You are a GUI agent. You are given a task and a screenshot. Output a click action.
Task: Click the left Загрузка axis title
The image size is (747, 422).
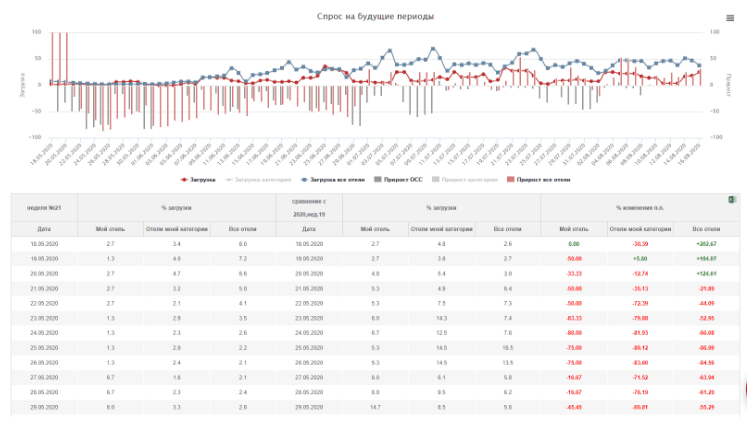click(21, 84)
